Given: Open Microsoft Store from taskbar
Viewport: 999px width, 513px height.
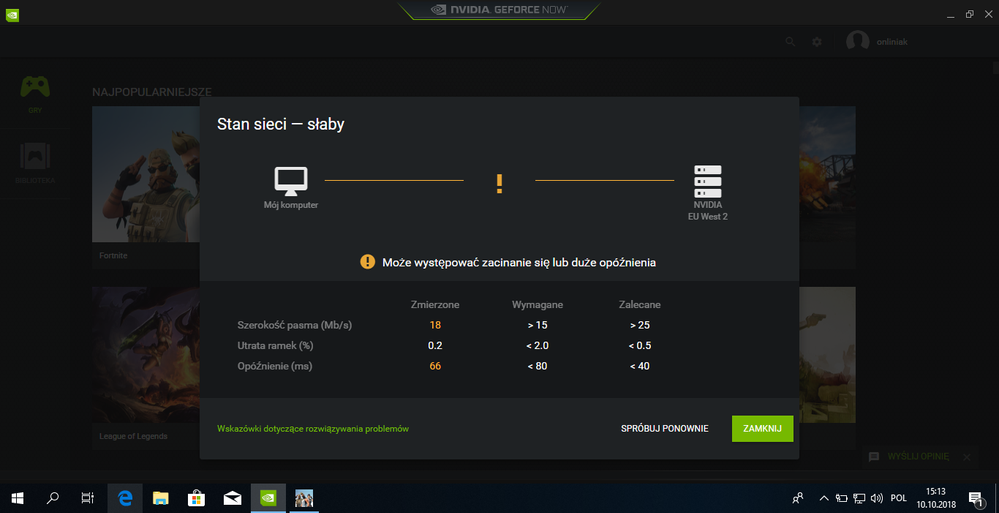Looking at the screenshot, I should pyautogui.click(x=196, y=498).
